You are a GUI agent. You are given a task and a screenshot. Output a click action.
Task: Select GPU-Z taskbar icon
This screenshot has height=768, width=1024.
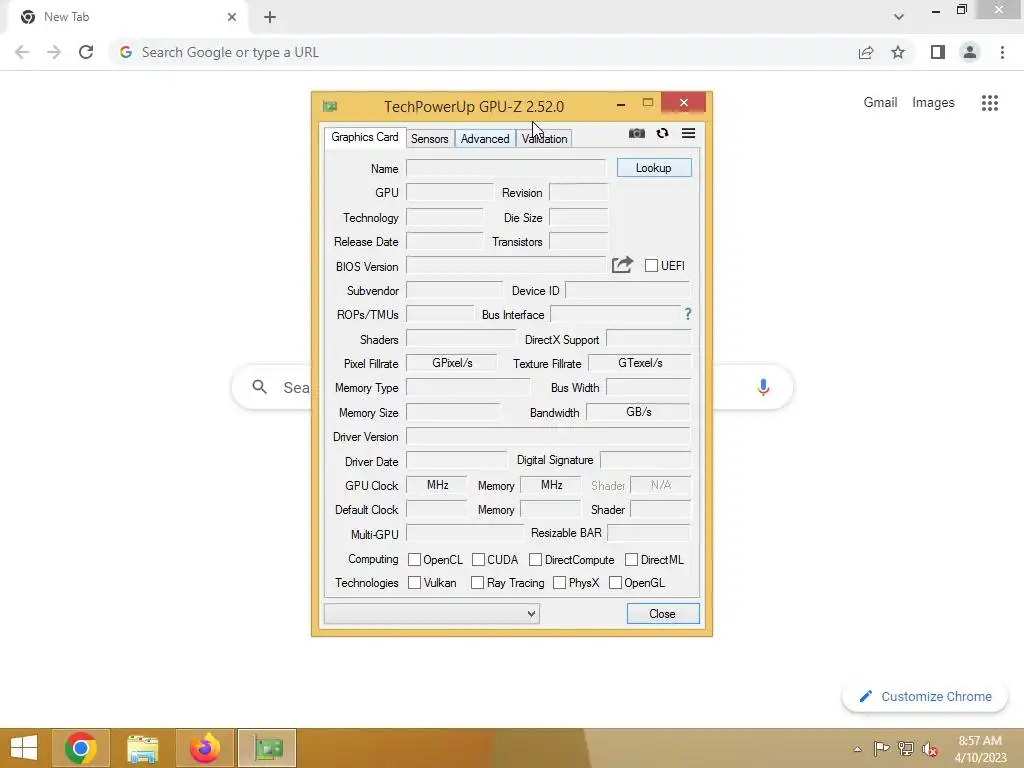pos(267,748)
